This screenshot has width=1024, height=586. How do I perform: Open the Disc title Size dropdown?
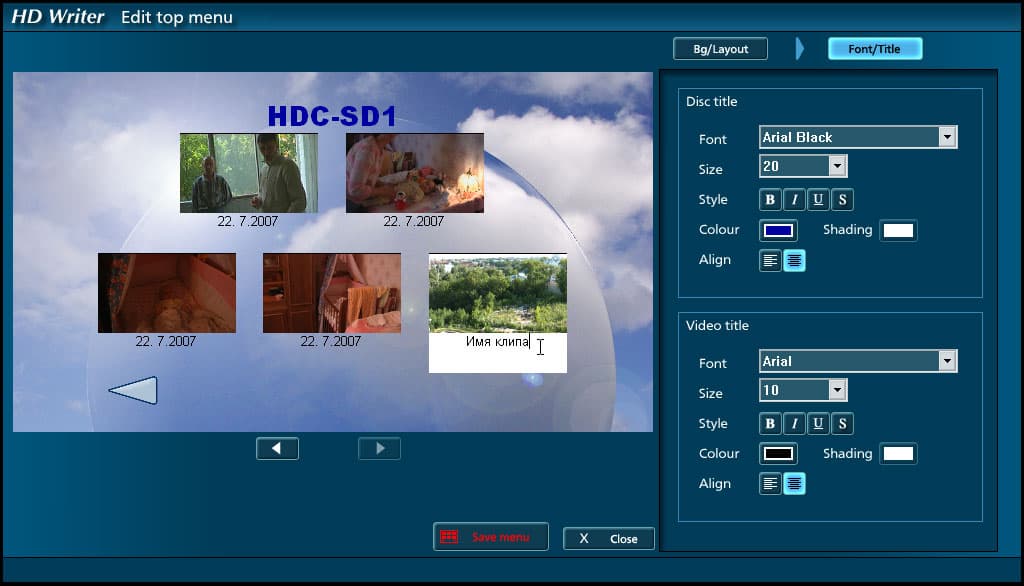(x=837, y=166)
